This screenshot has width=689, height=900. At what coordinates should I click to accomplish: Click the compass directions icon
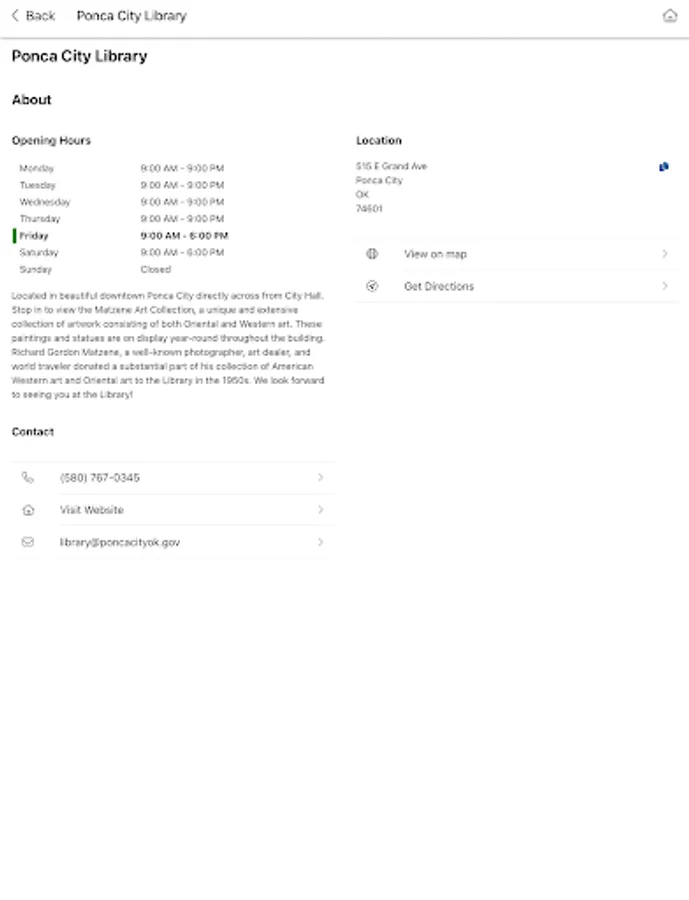372,286
